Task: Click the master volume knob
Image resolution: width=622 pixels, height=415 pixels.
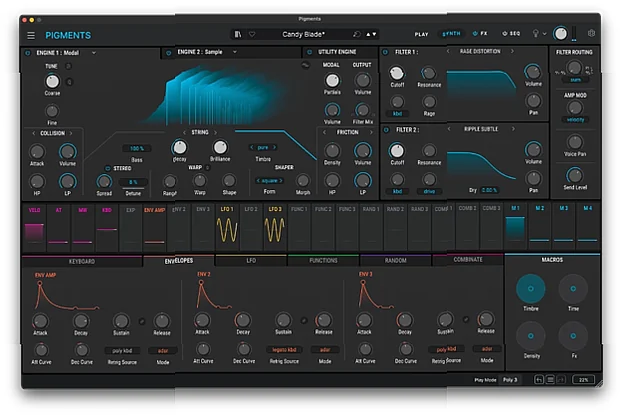Action: tap(561, 34)
